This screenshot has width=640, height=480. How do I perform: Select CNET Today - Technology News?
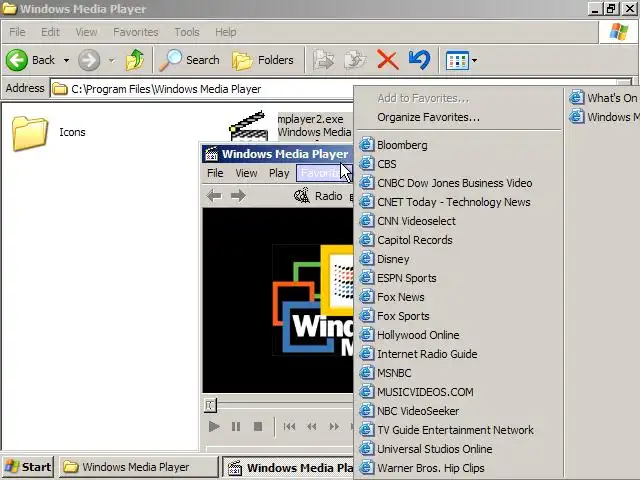tap(459, 202)
